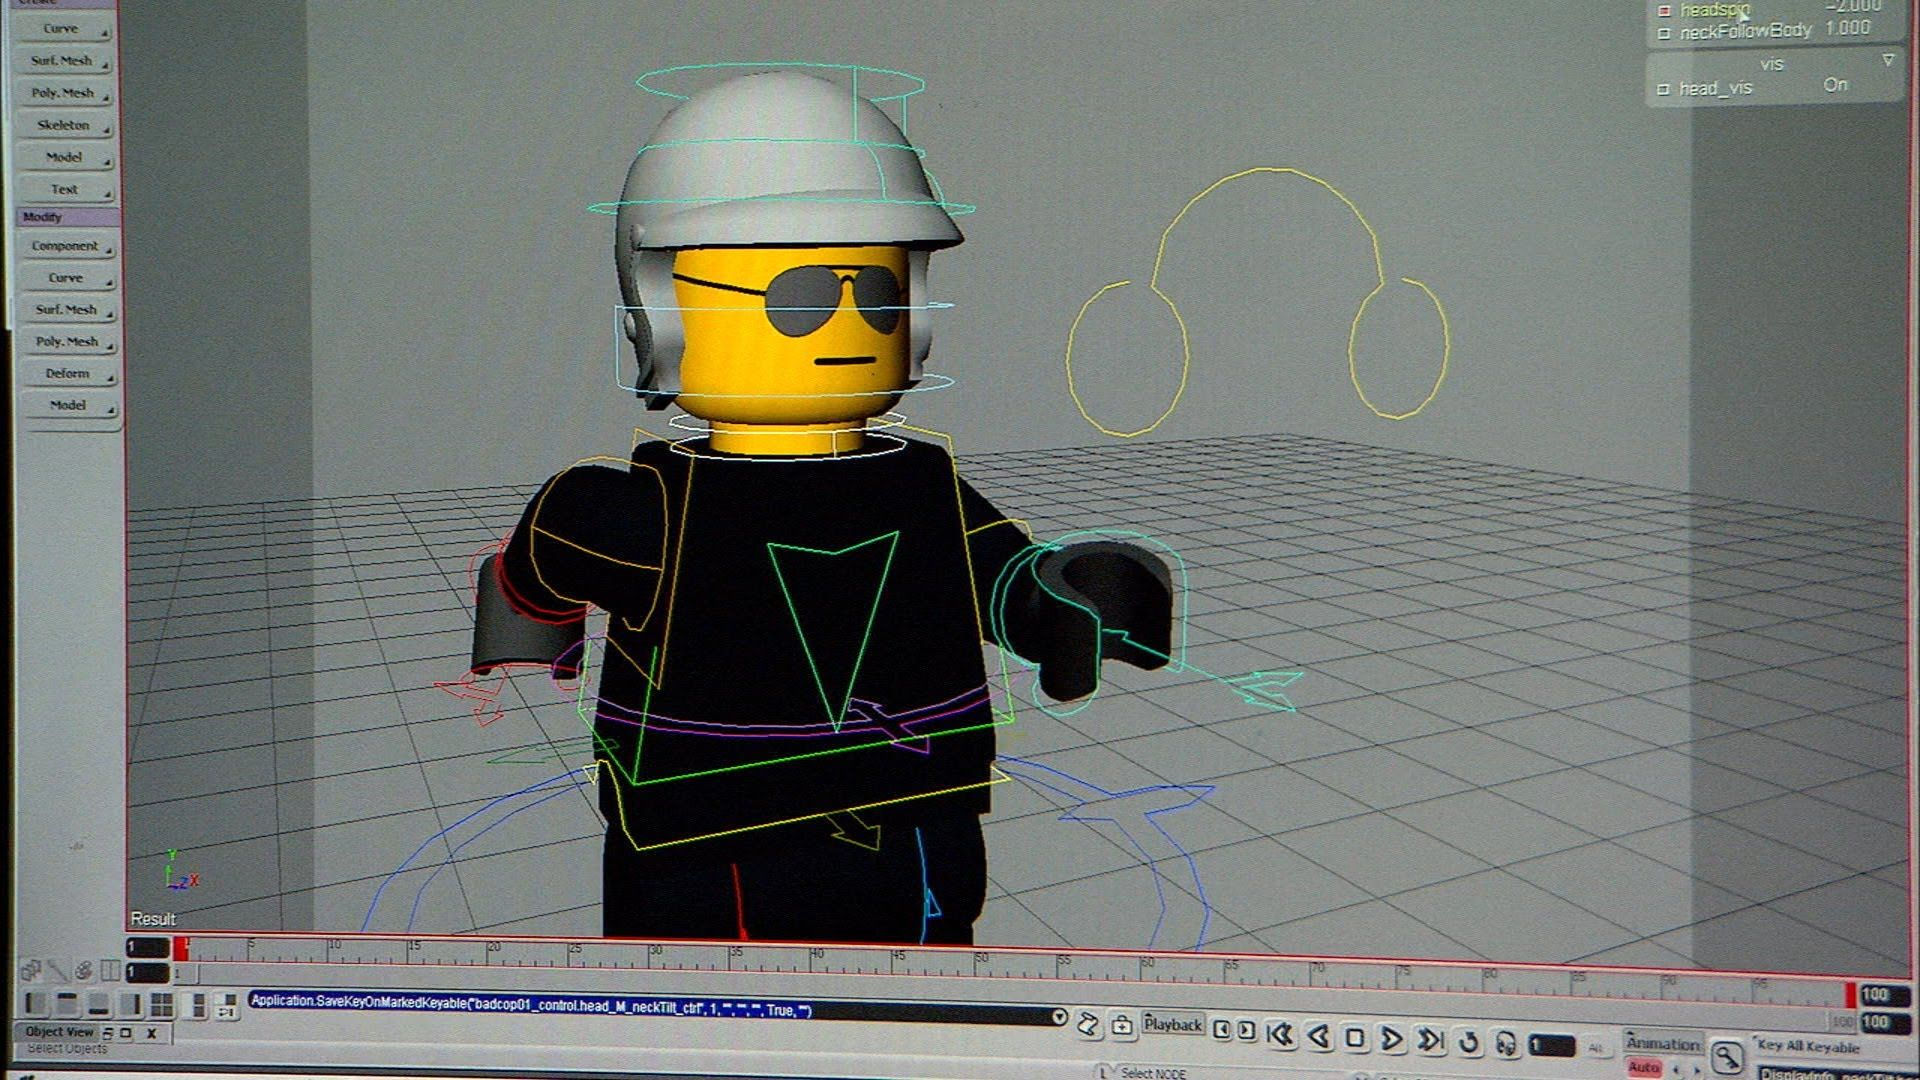Step to previous frame
This screenshot has height=1080, width=1920.
tap(1222, 1030)
